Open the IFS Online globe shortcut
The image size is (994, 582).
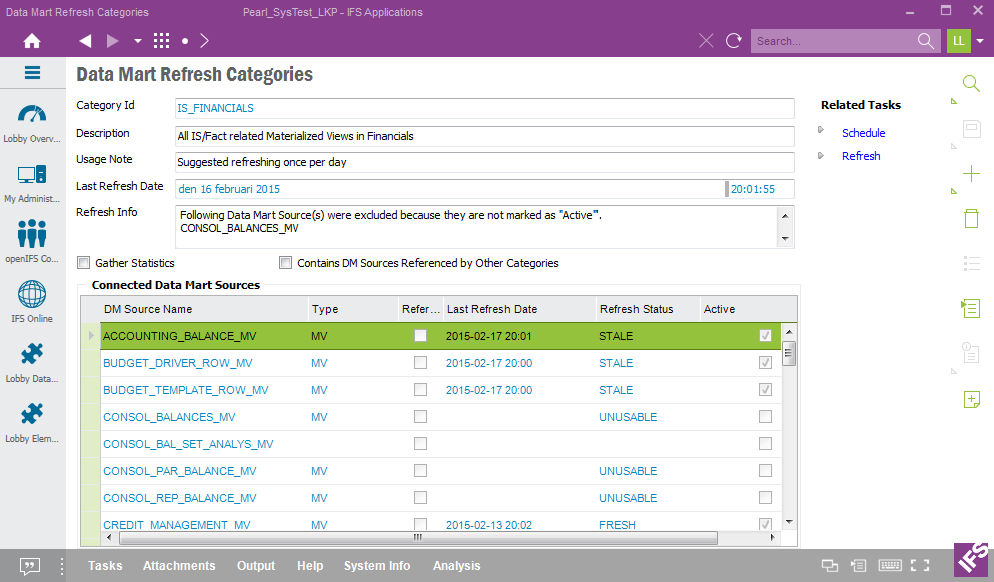click(32, 300)
